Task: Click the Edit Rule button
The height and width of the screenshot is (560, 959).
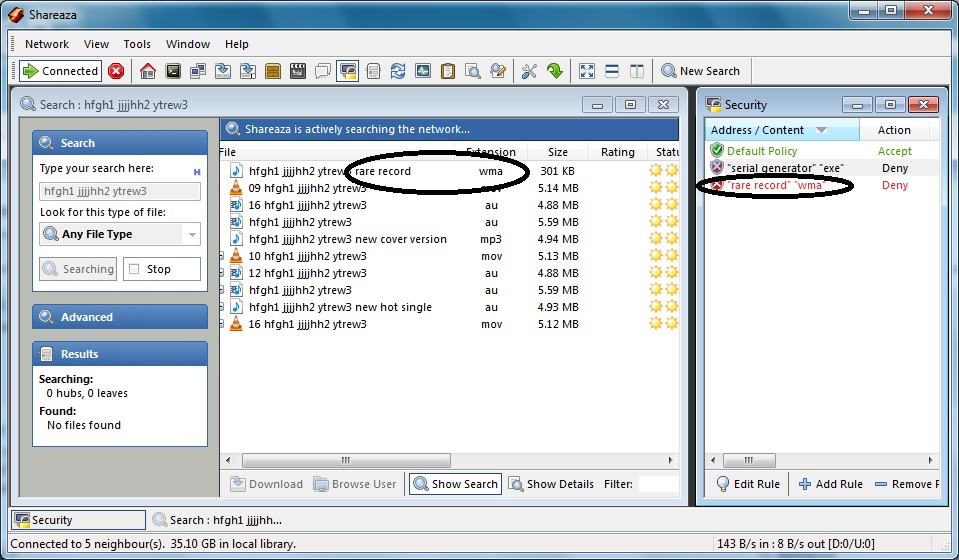Action: pos(748,484)
